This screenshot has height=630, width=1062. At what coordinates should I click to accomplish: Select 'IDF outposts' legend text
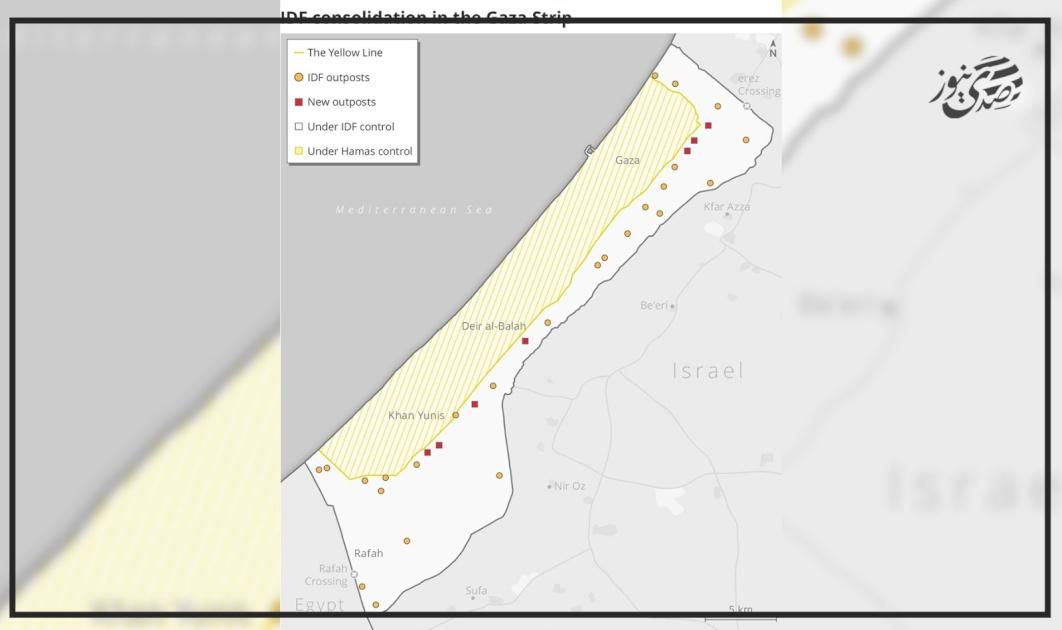tap(339, 77)
